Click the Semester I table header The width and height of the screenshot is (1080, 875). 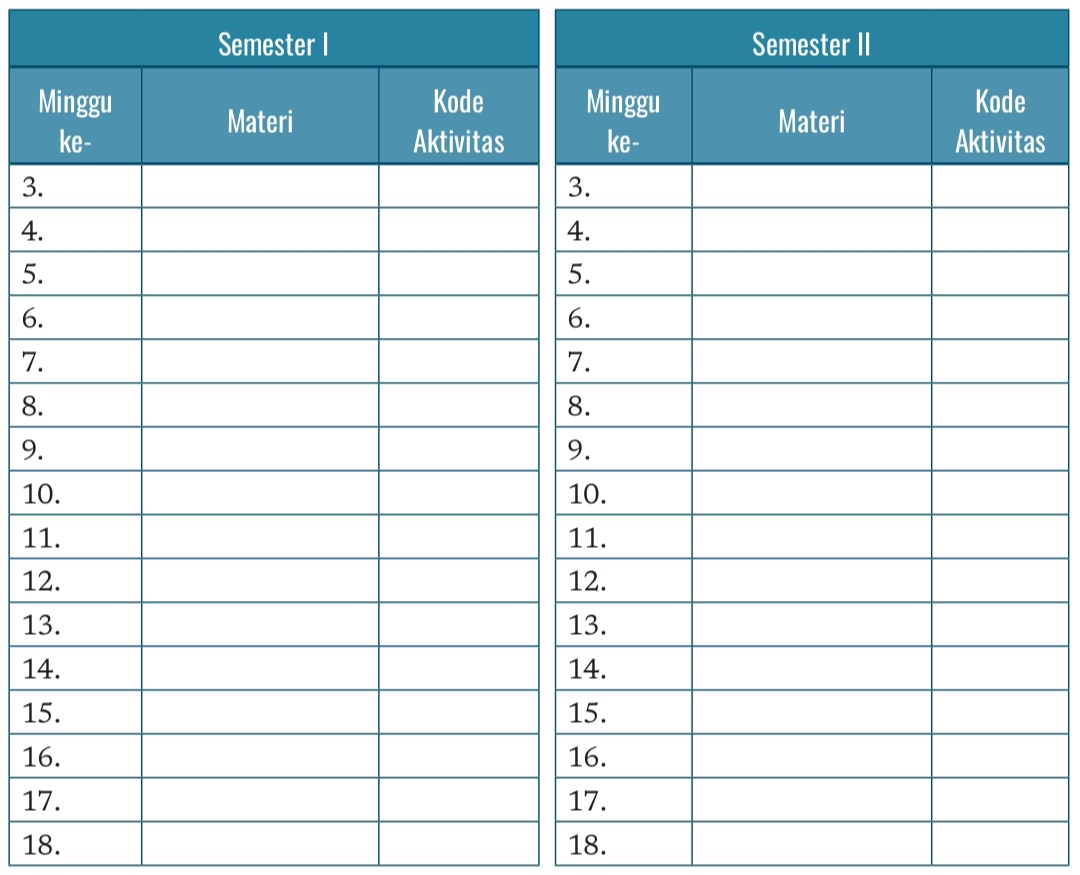pos(273,44)
